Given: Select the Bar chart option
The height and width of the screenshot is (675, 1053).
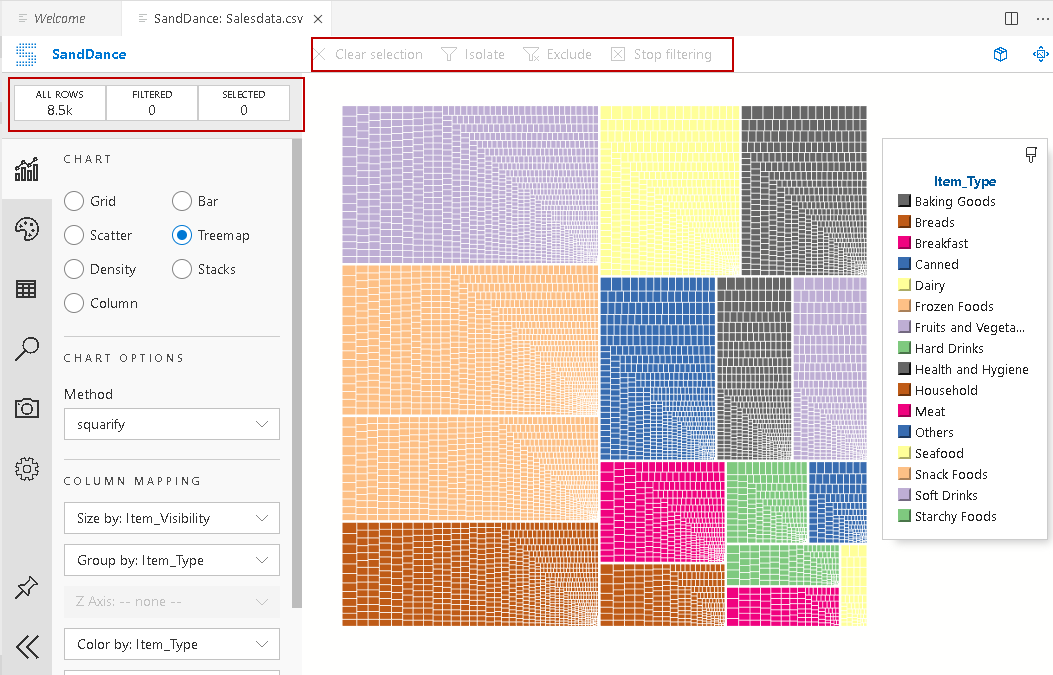Looking at the screenshot, I should click(182, 201).
